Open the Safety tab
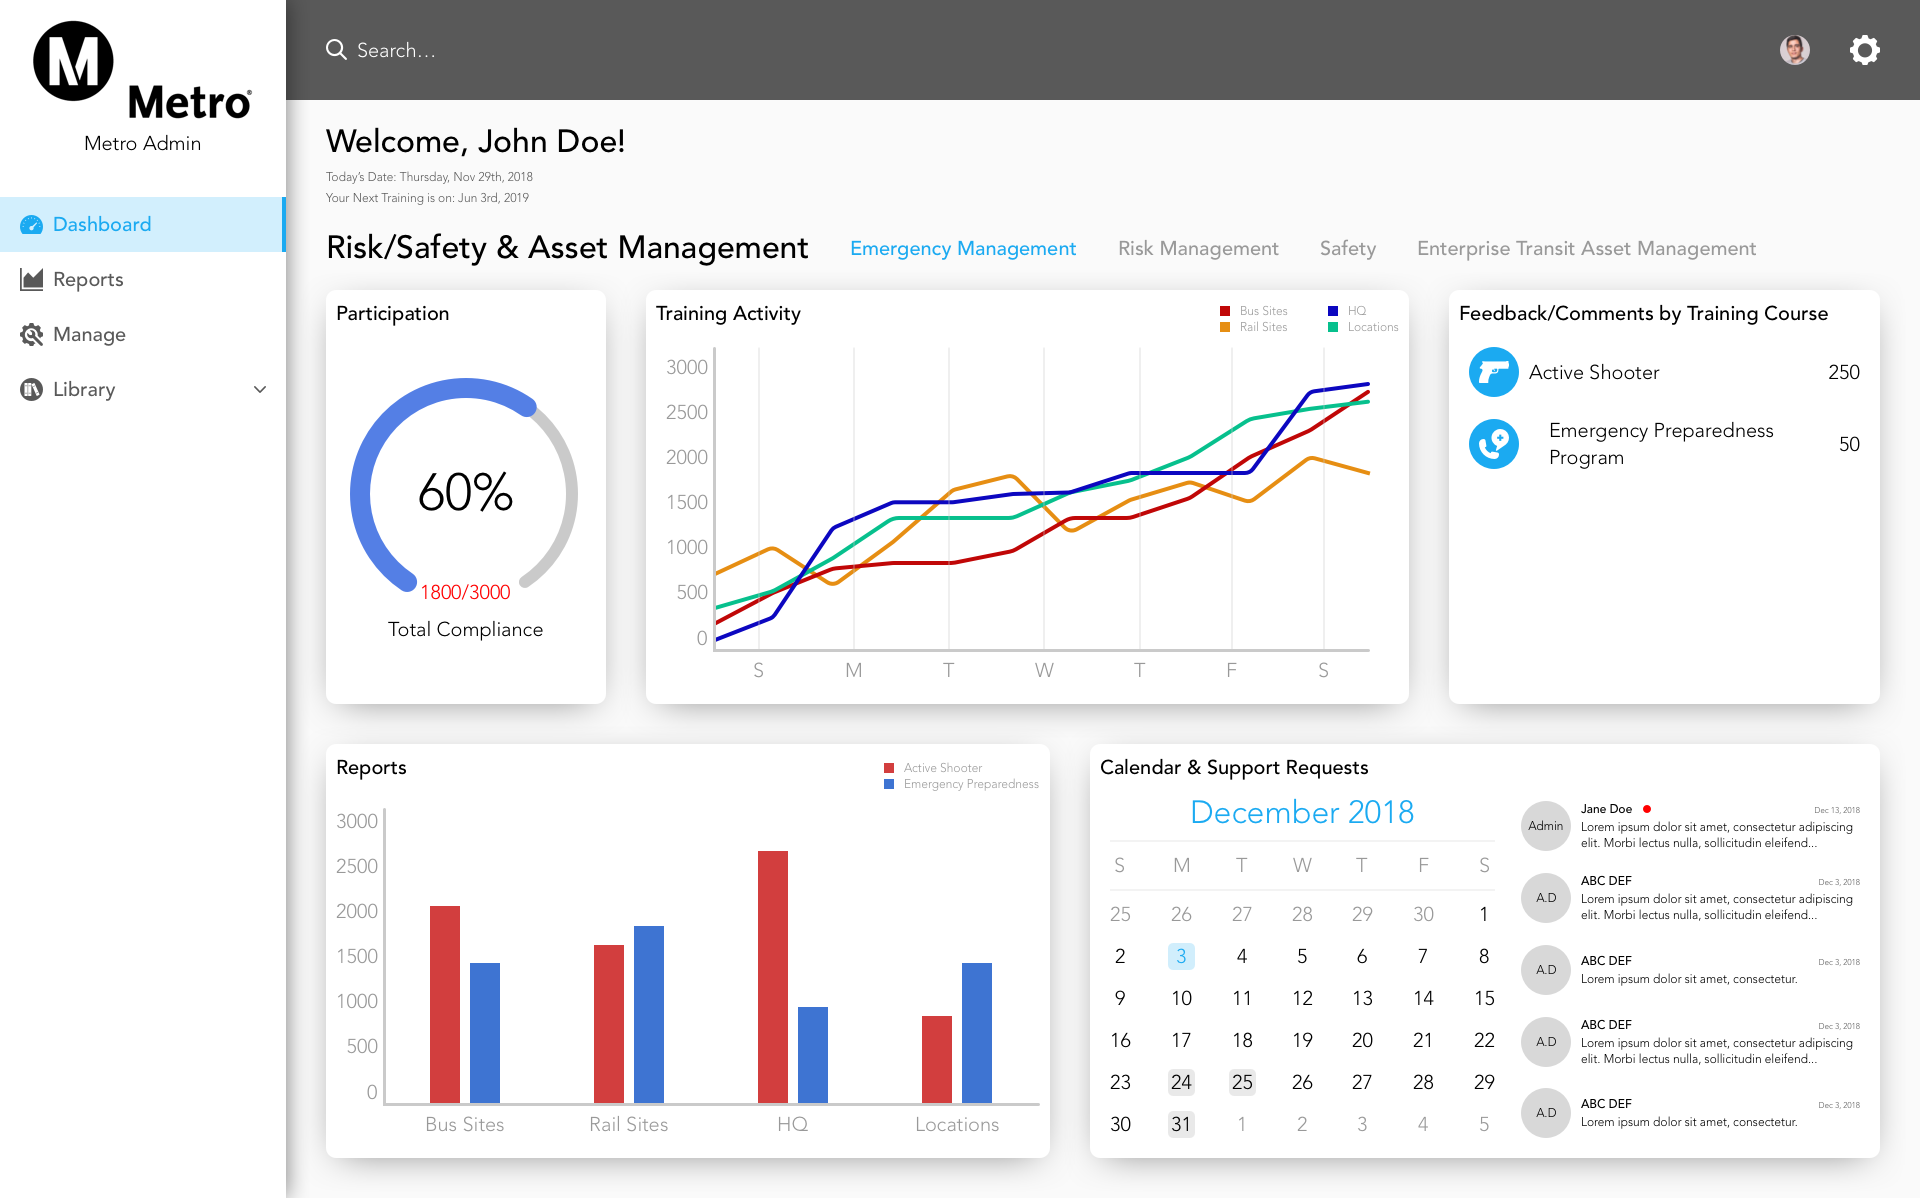The image size is (1920, 1198). click(1347, 249)
